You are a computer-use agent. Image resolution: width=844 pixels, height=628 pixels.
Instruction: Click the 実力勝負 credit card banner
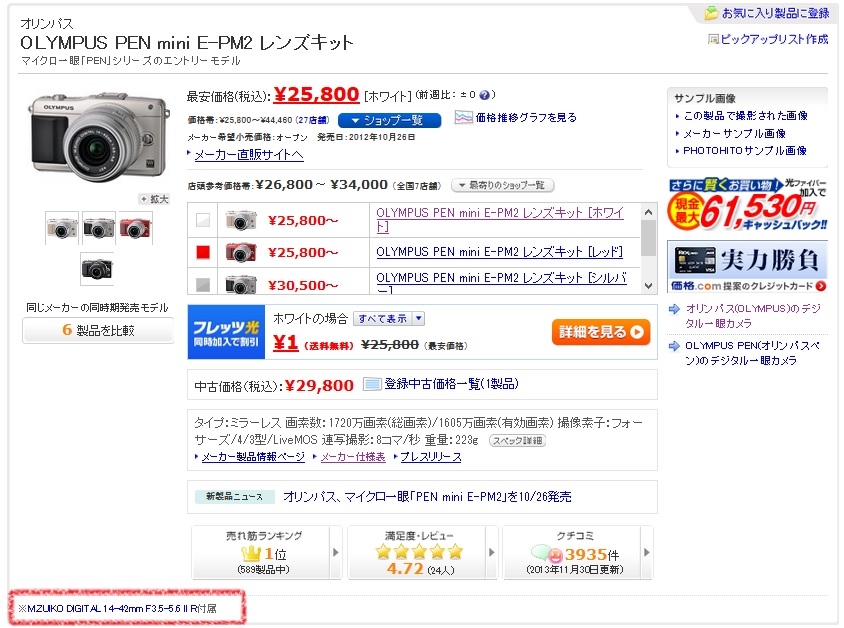tap(747, 267)
